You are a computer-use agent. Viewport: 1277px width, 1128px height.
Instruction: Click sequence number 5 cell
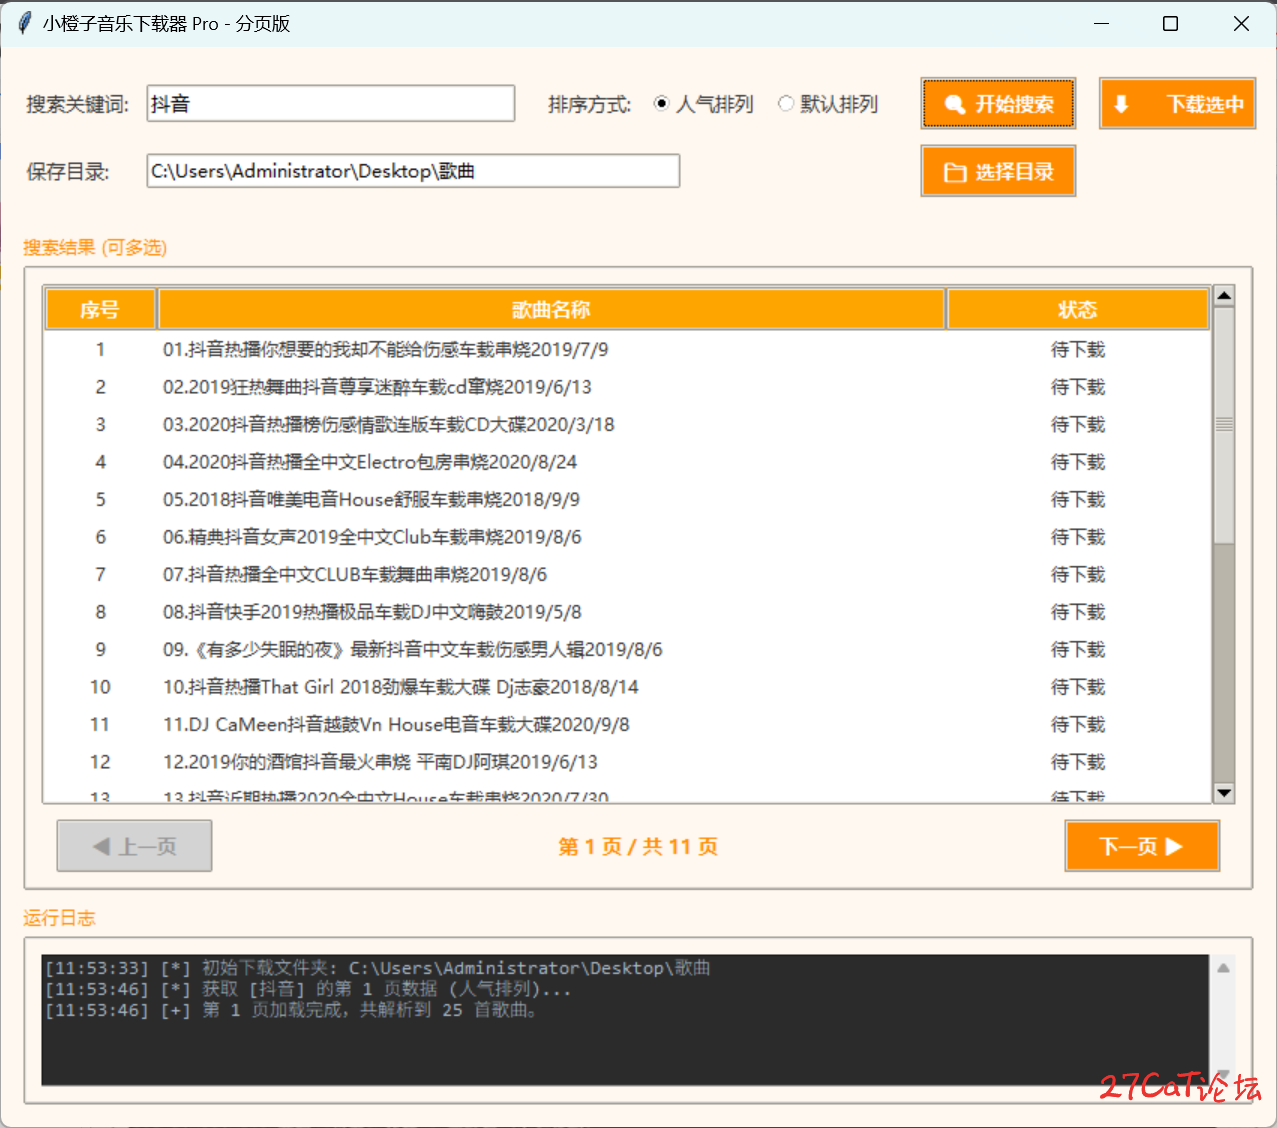[x=100, y=499]
